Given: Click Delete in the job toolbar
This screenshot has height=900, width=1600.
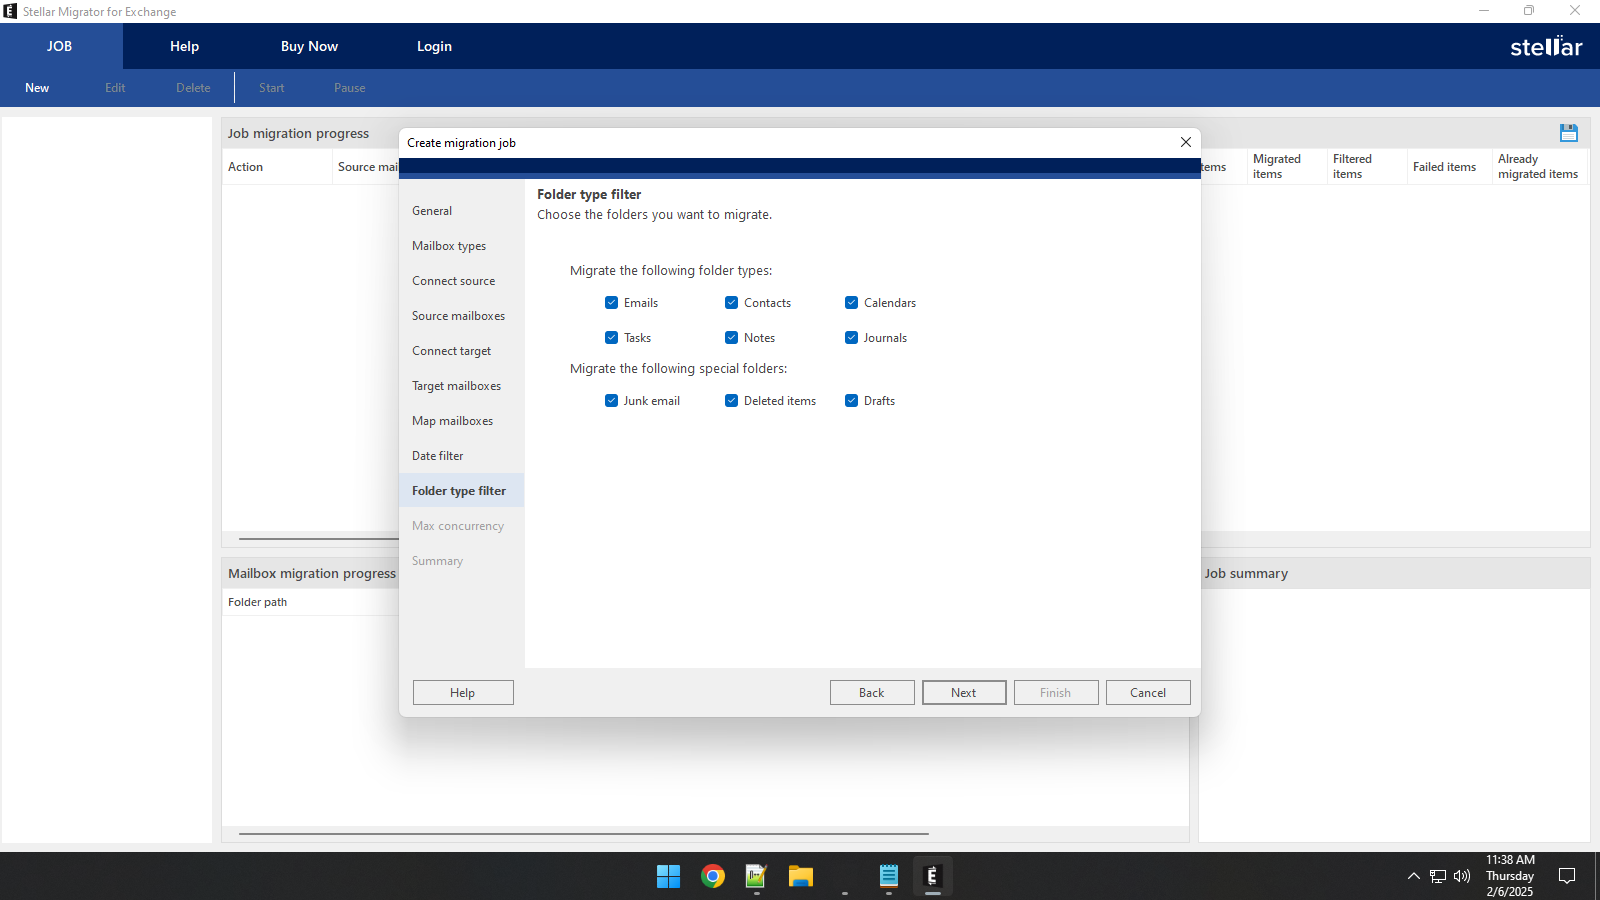Looking at the screenshot, I should click(x=193, y=88).
